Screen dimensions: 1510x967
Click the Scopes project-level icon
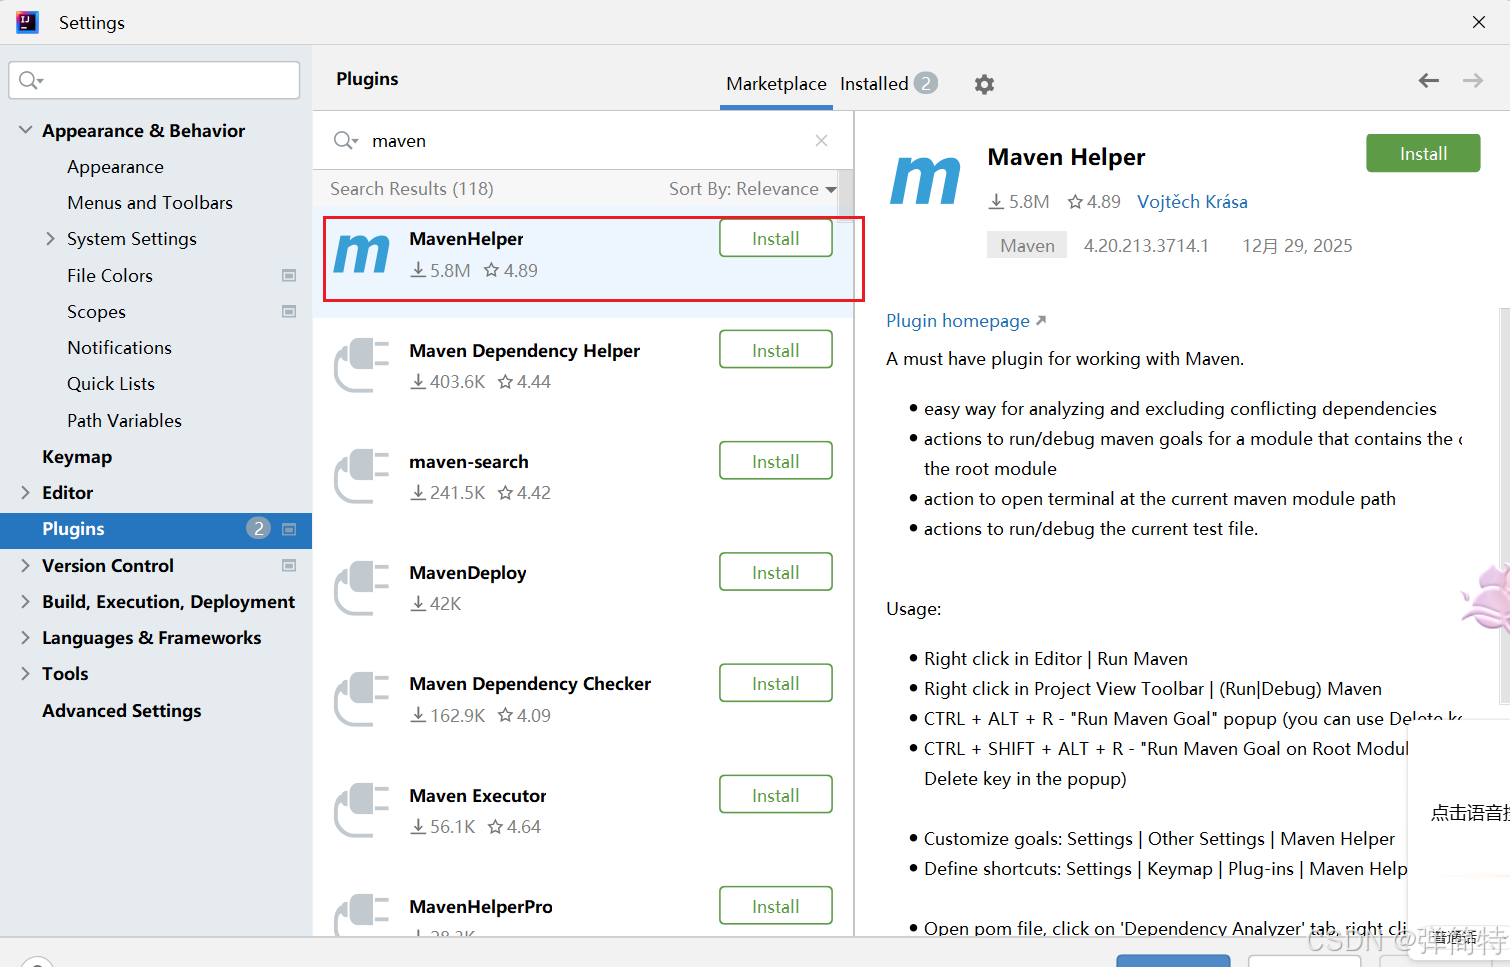[289, 311]
